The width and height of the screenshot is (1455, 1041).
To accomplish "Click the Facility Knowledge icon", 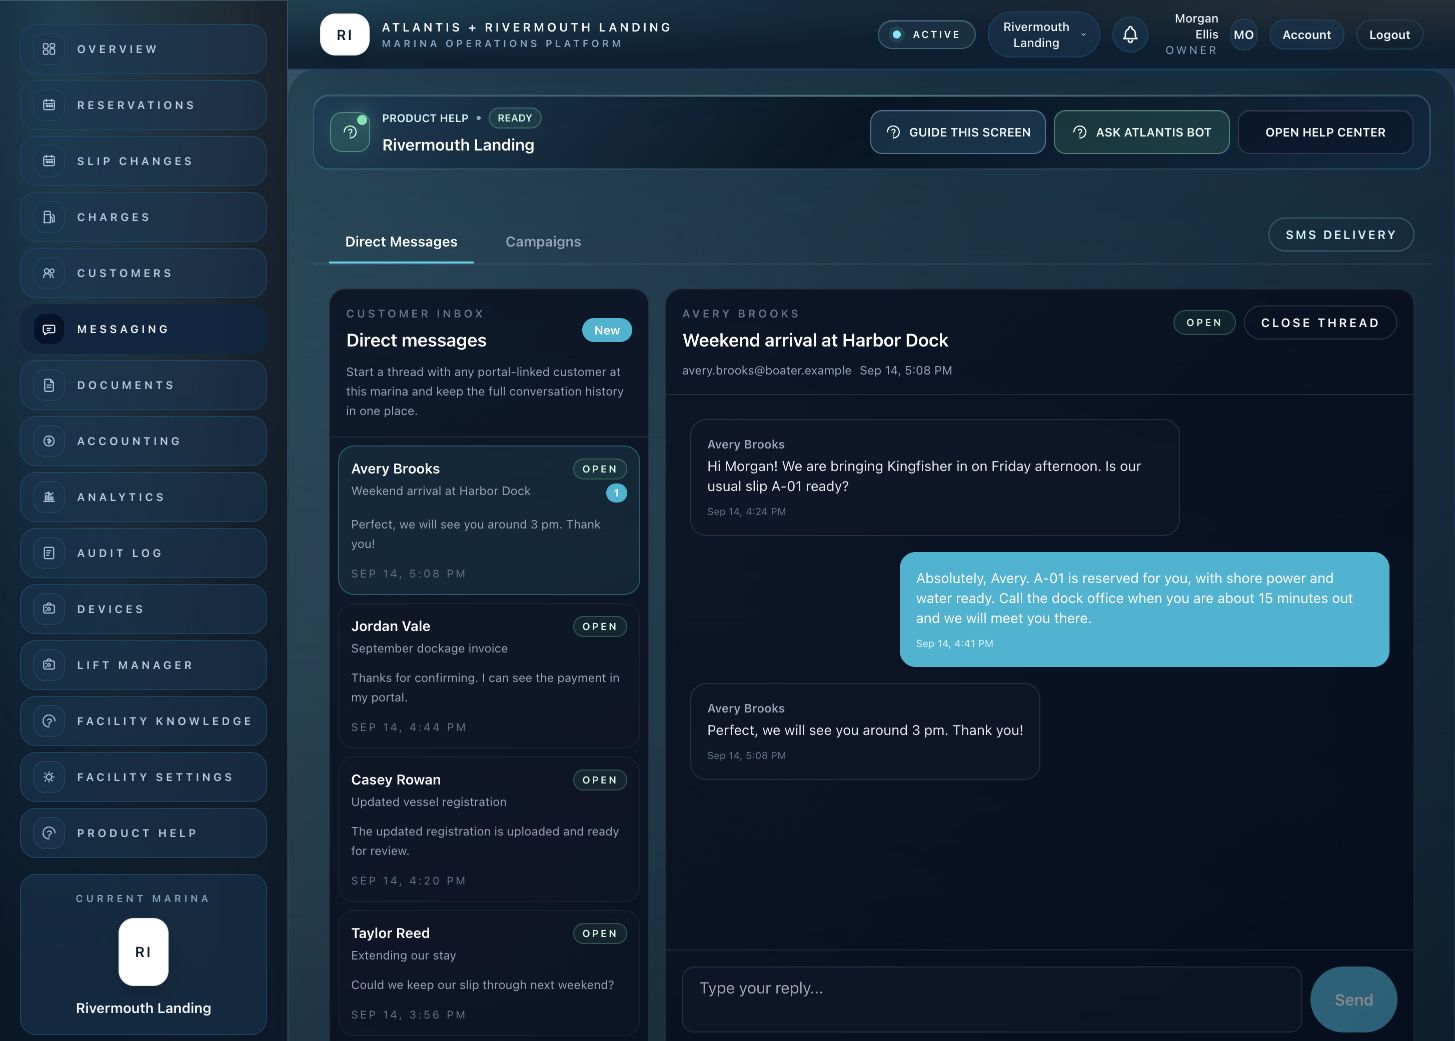I will [49, 721].
